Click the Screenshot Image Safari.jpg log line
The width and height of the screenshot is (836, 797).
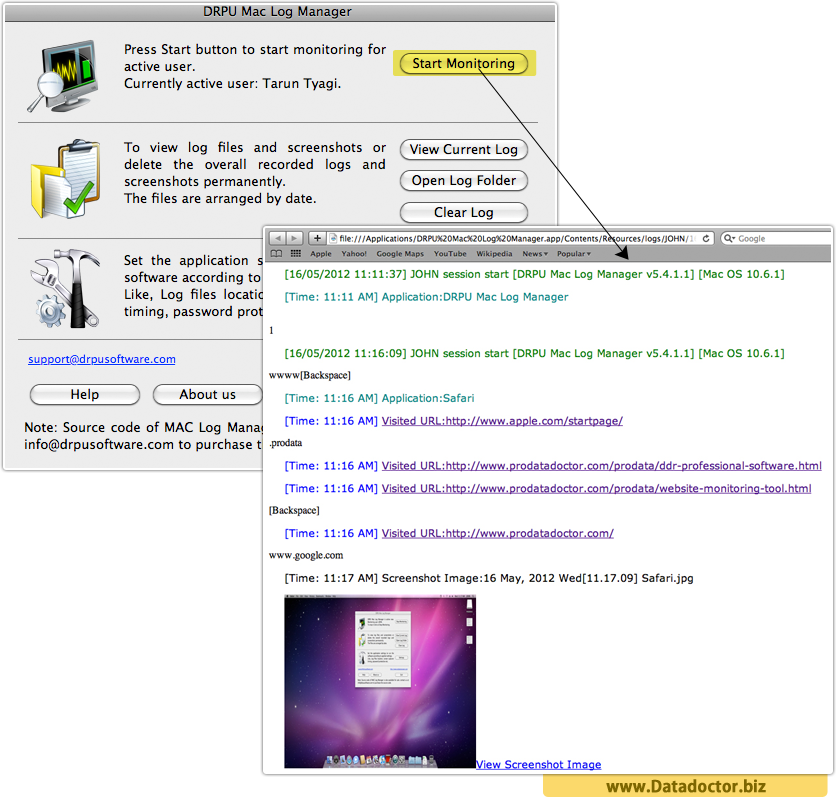pyautogui.click(x=489, y=578)
